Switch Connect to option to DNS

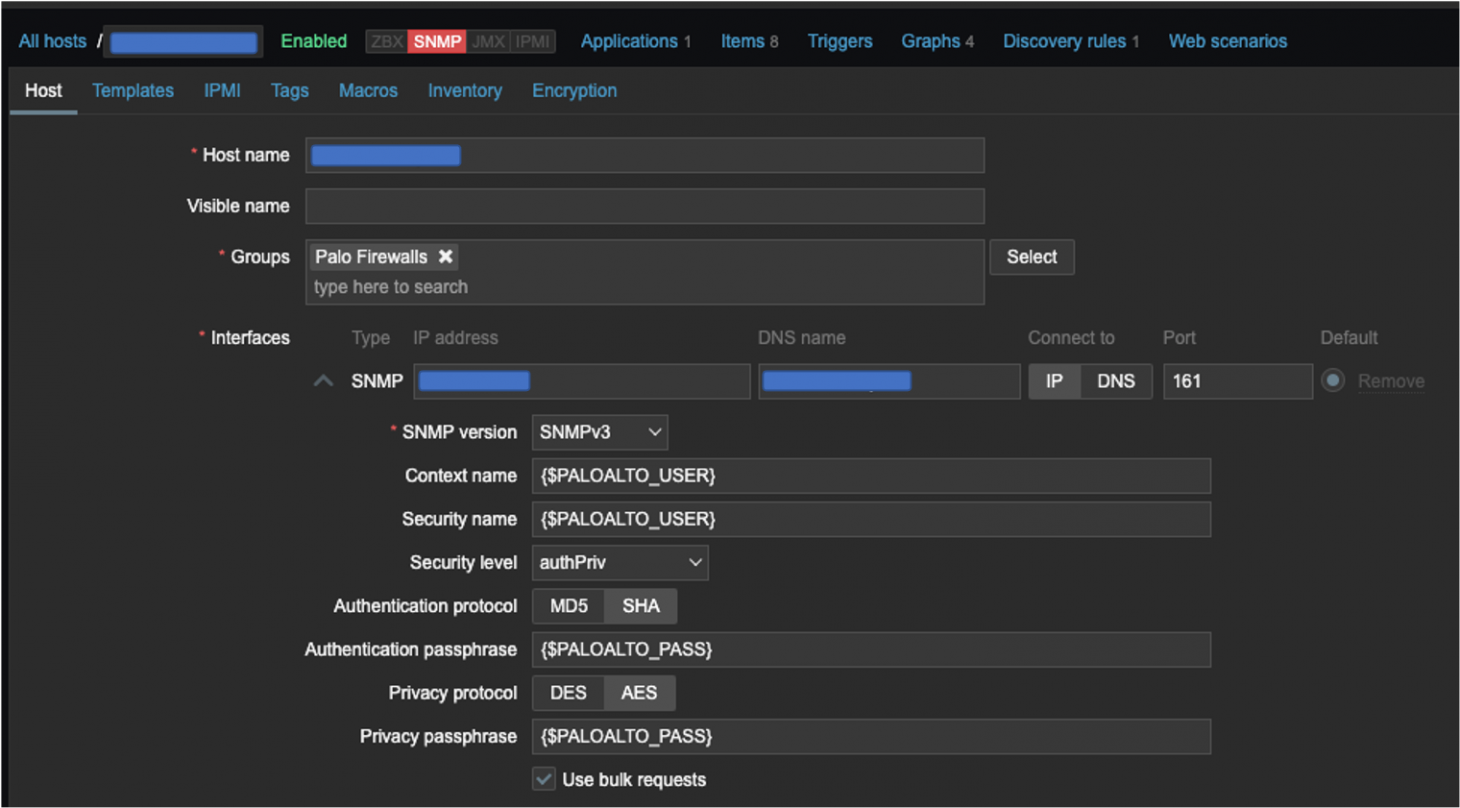[1116, 381]
